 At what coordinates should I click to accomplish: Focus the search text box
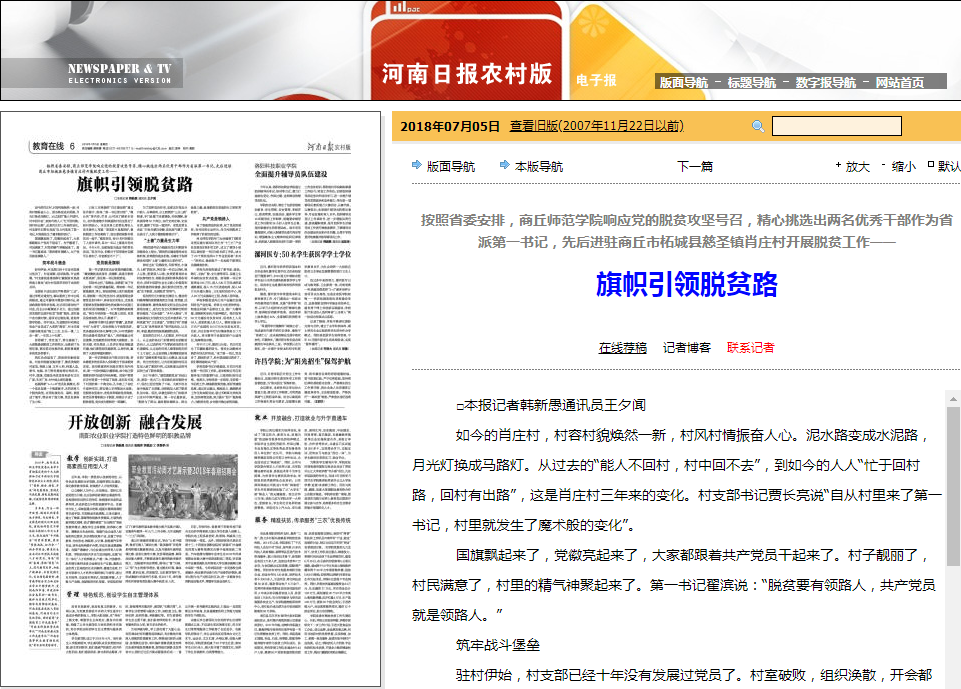[836, 126]
